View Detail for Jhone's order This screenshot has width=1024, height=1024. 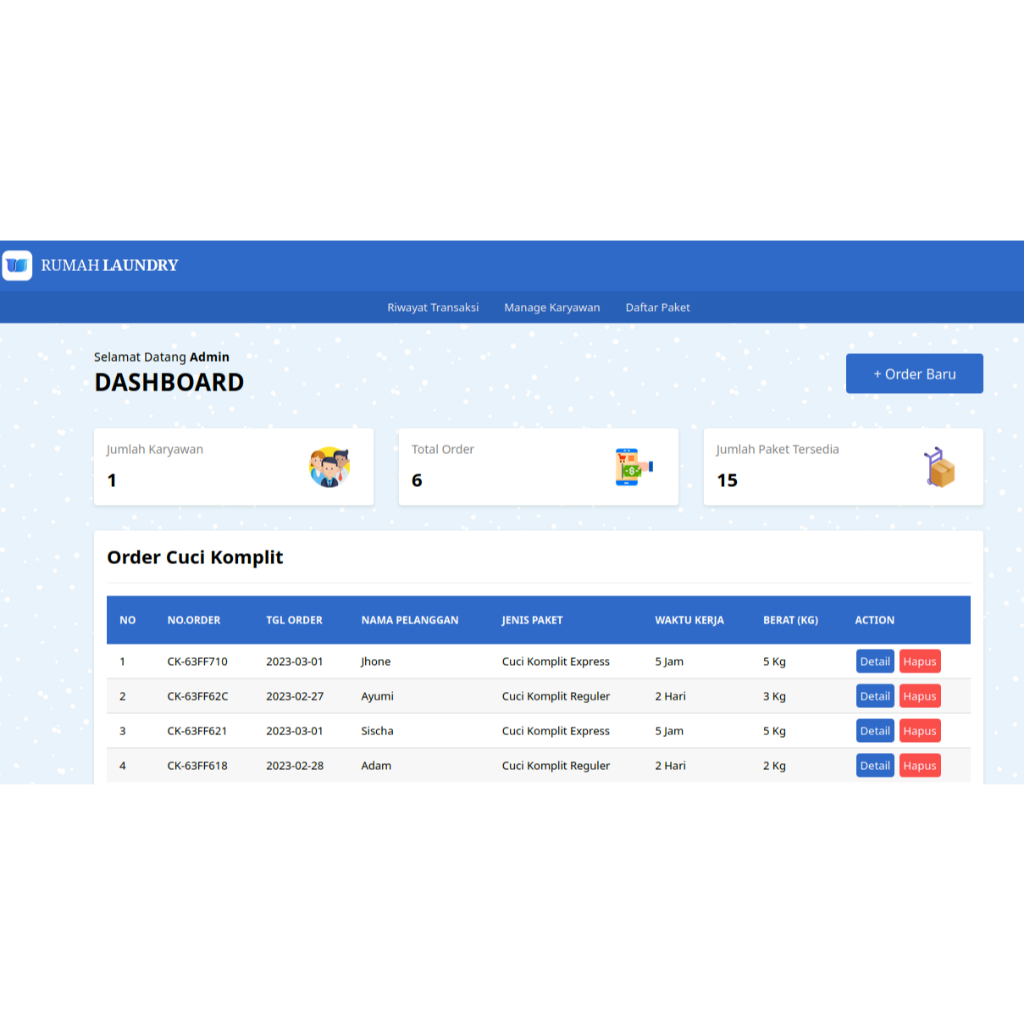tap(874, 662)
